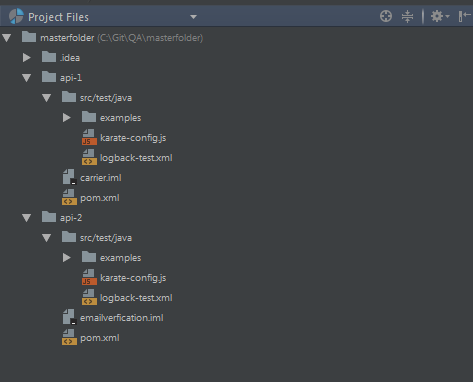Click the scroll-from-source crosshair icon
Image resolution: width=473 pixels, height=382 pixels.
pos(386,16)
